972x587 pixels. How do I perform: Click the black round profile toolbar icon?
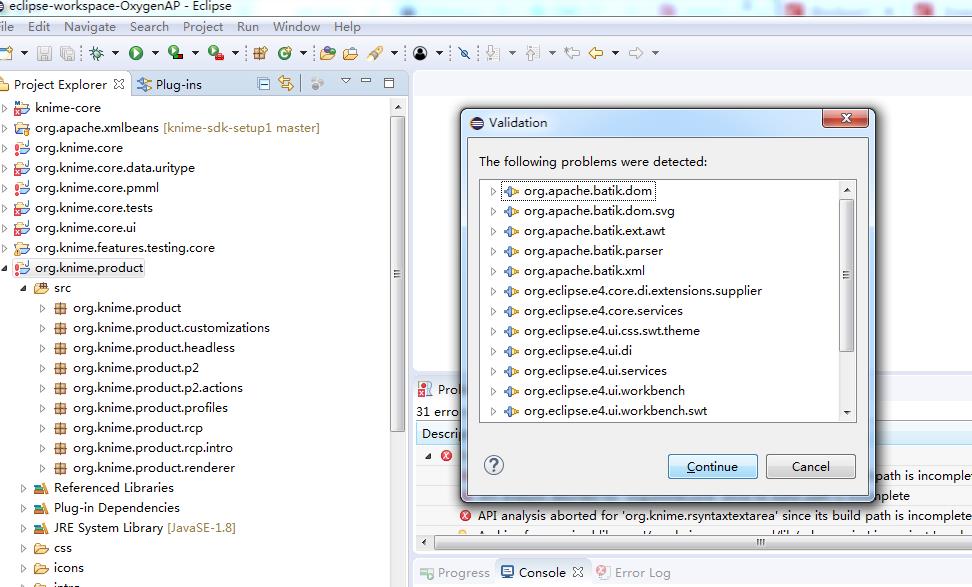[420, 53]
